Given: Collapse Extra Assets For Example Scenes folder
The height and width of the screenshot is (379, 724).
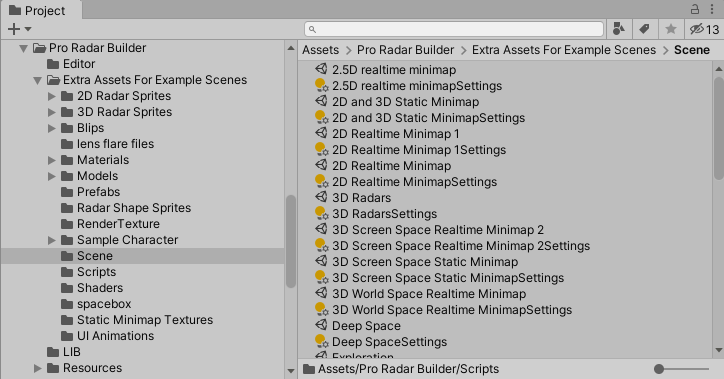Looking at the screenshot, I should pos(37,80).
